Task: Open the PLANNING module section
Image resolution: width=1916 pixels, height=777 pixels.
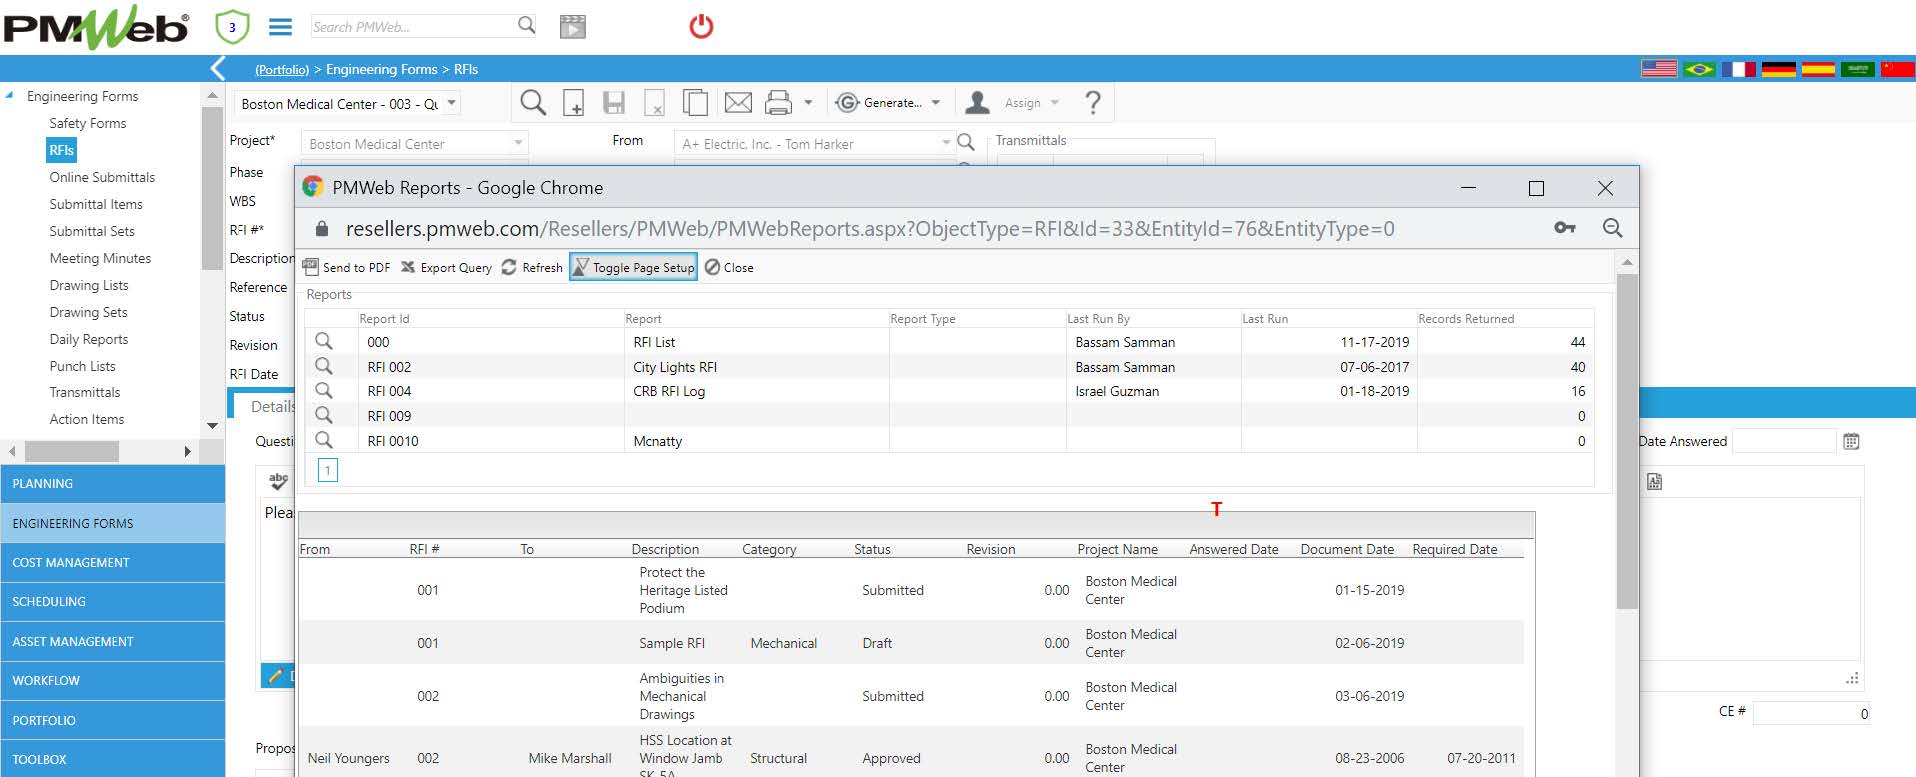Action: point(112,483)
